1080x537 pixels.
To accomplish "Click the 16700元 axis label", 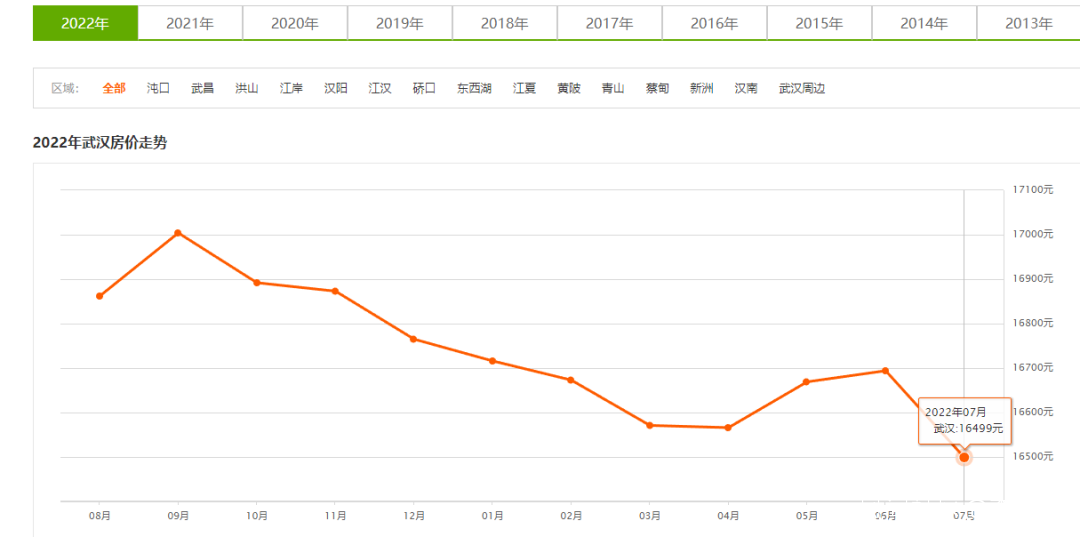I will [1033, 367].
